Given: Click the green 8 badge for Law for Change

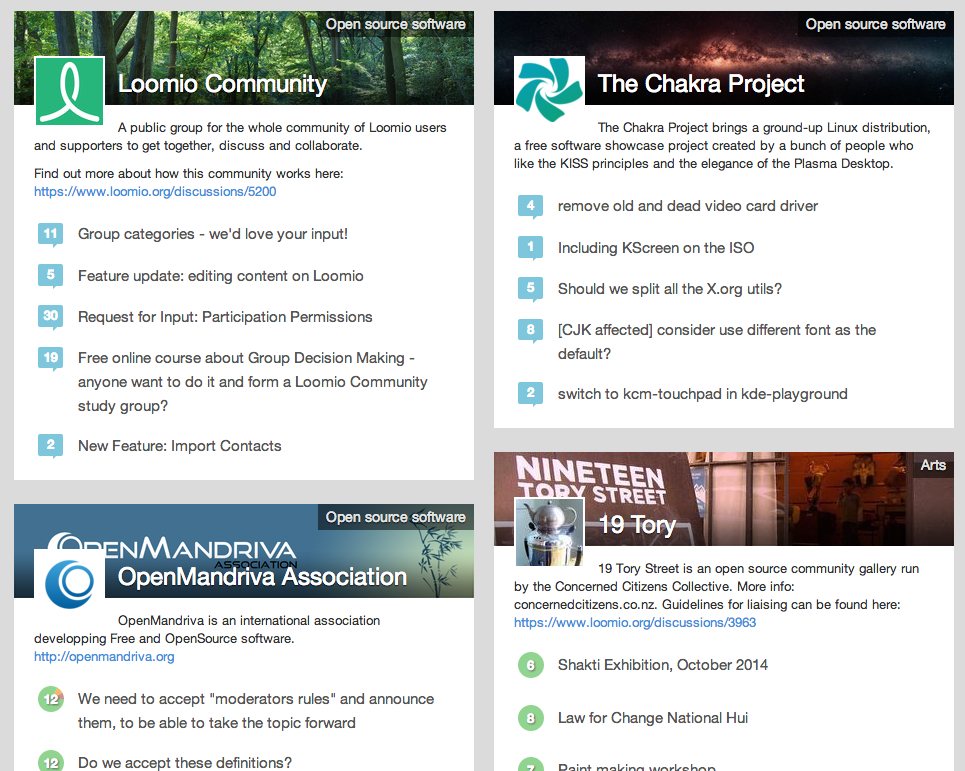Looking at the screenshot, I should [531, 718].
